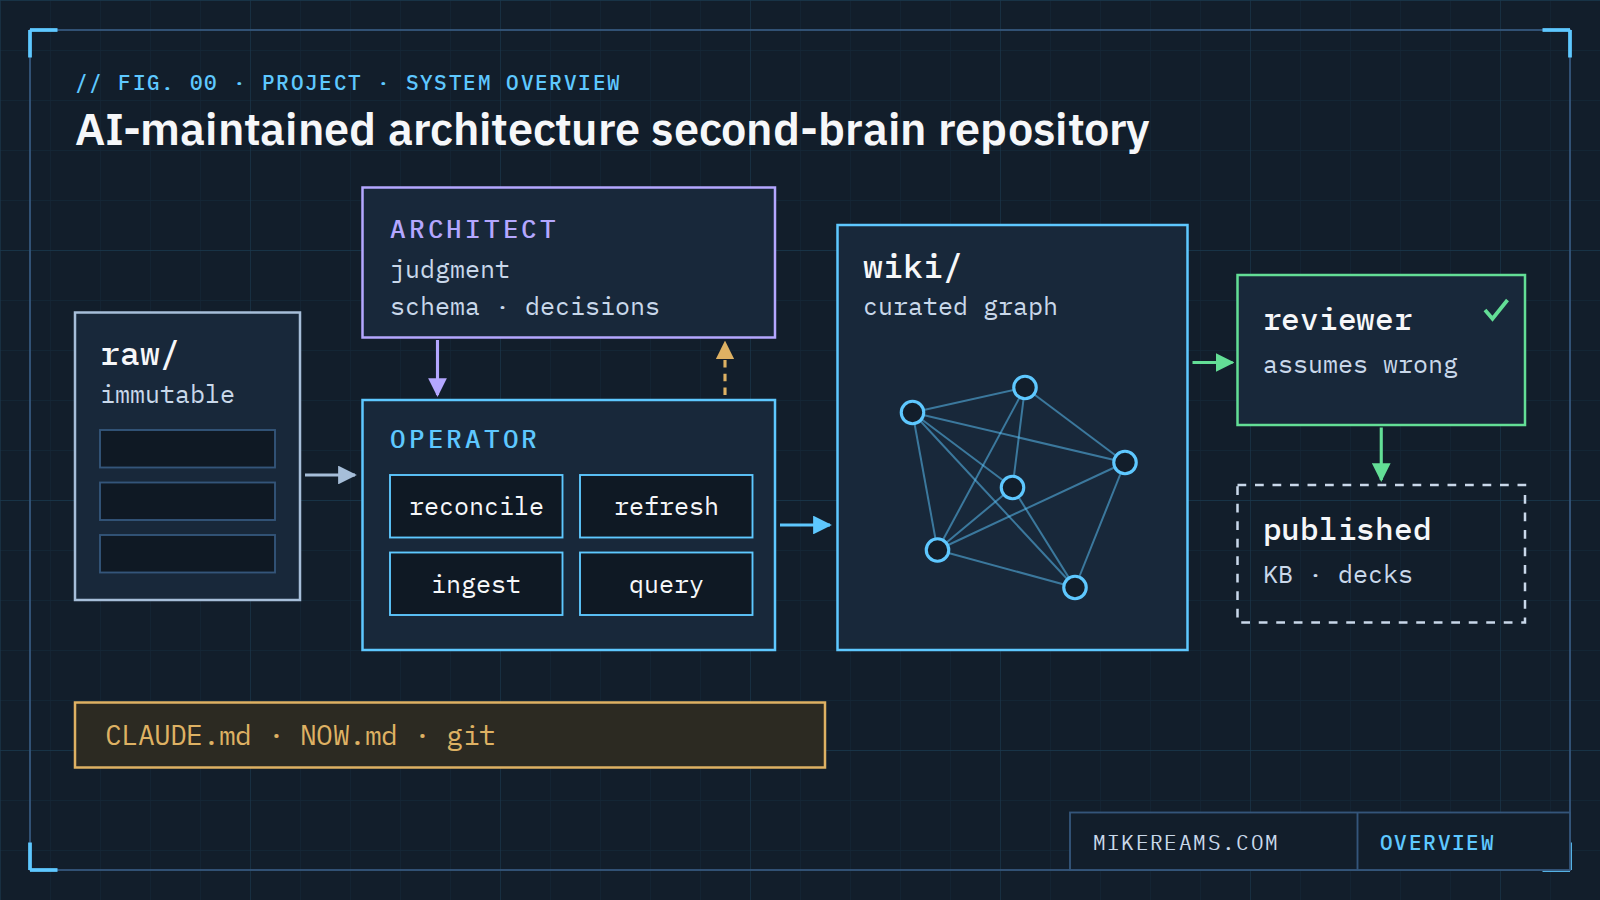The width and height of the screenshot is (1600, 900).
Task: Click the raw/ title text
Action: point(139,354)
